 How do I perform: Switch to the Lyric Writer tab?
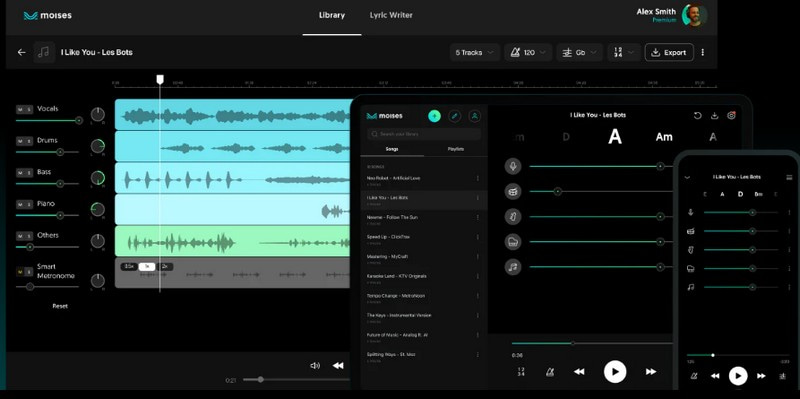pyautogui.click(x=391, y=15)
